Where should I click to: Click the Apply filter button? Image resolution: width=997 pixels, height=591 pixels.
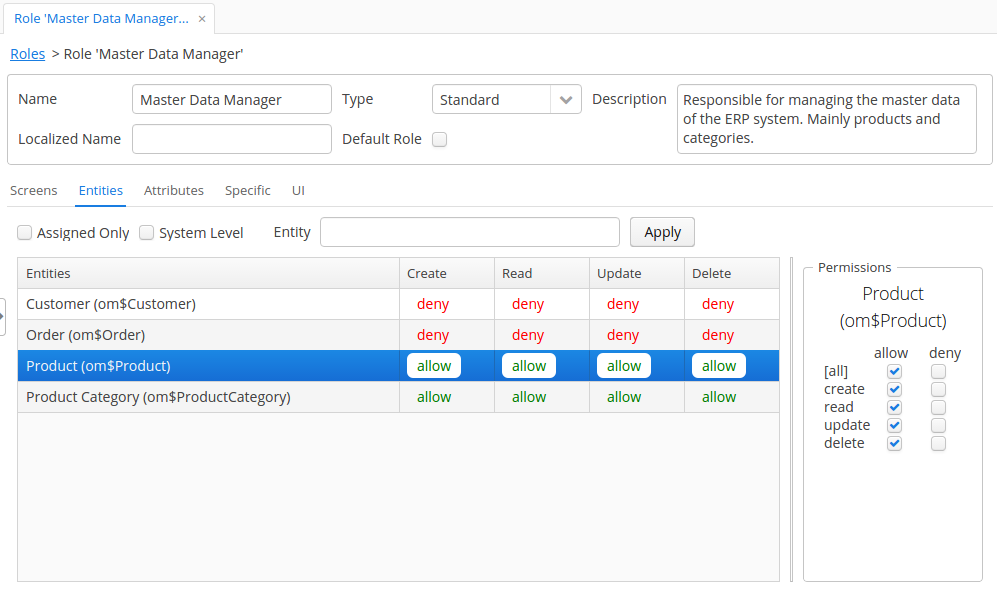(662, 232)
